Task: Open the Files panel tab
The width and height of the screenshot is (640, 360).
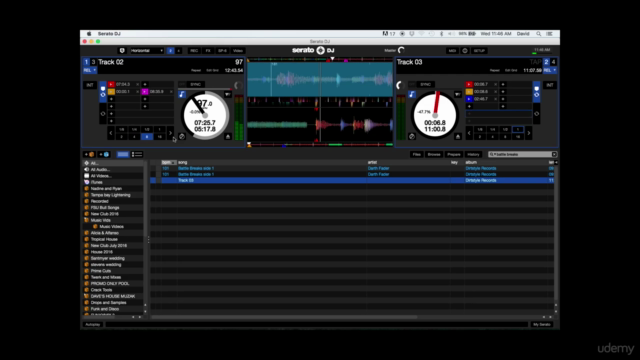Action: [416, 154]
